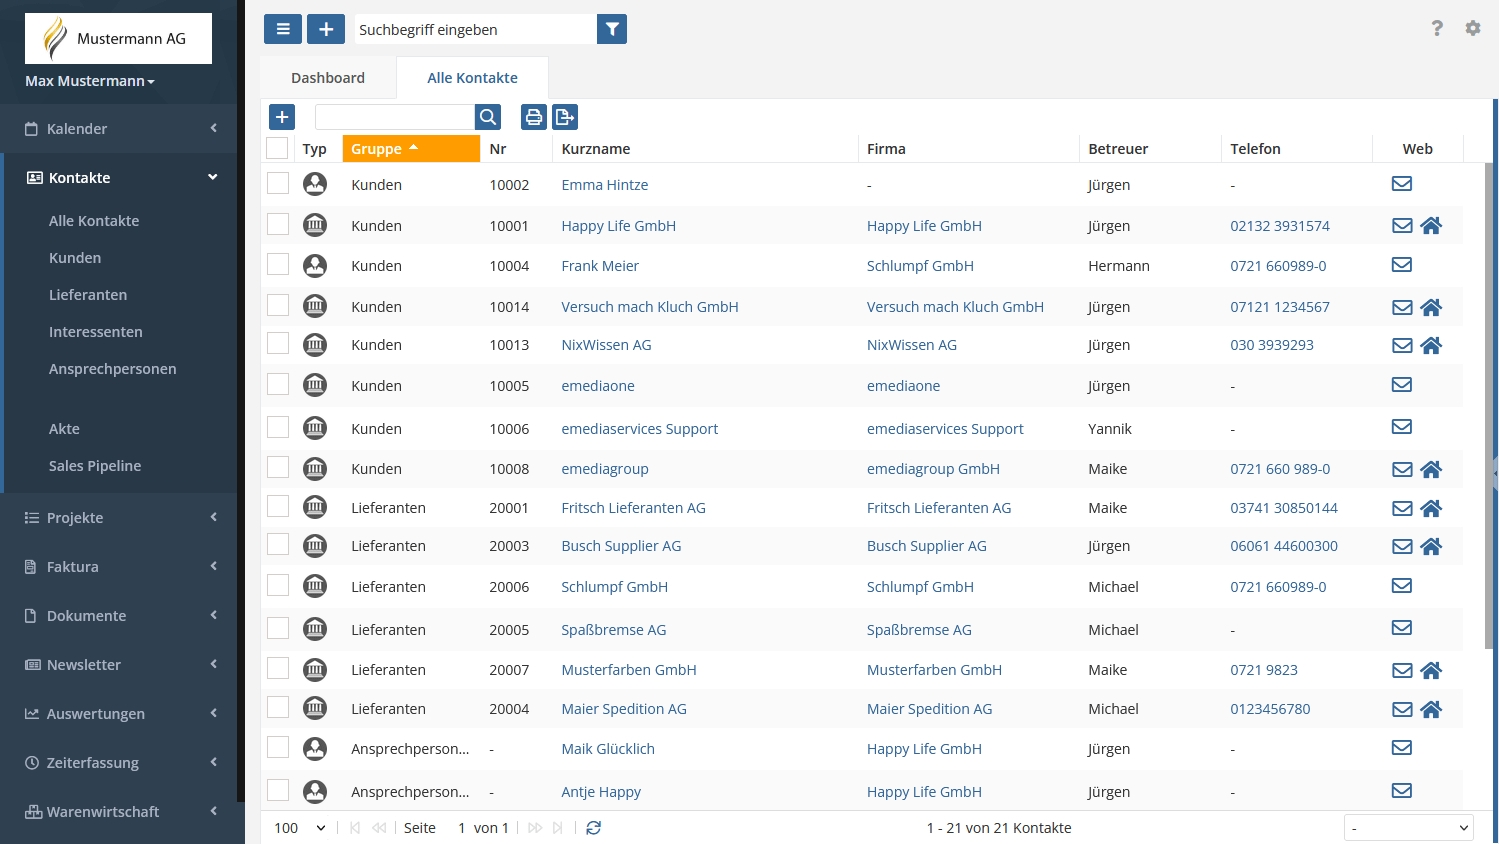This screenshot has width=1499, height=844.
Task: Open the settings gear icon
Action: click(x=1473, y=28)
